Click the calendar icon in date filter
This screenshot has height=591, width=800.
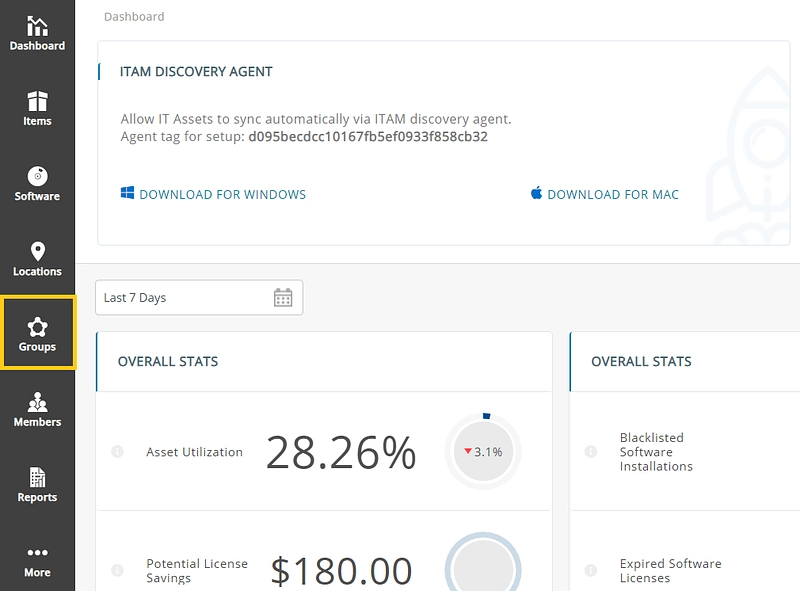point(283,298)
